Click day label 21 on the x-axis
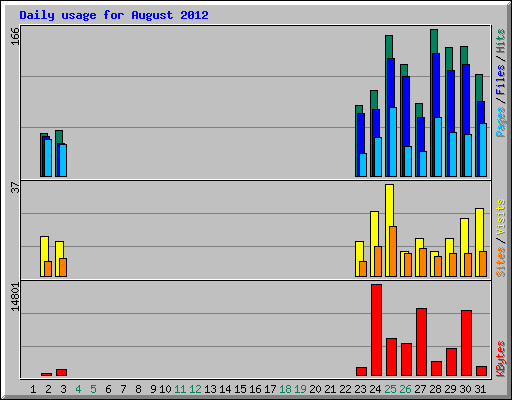This screenshot has width=512, height=400. coord(330,389)
